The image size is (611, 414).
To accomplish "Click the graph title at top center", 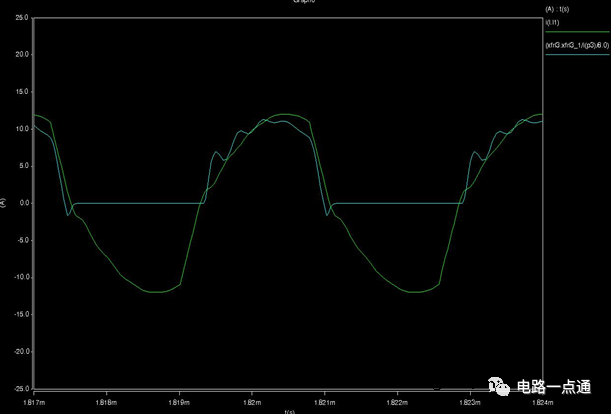I will tap(289, 3).
